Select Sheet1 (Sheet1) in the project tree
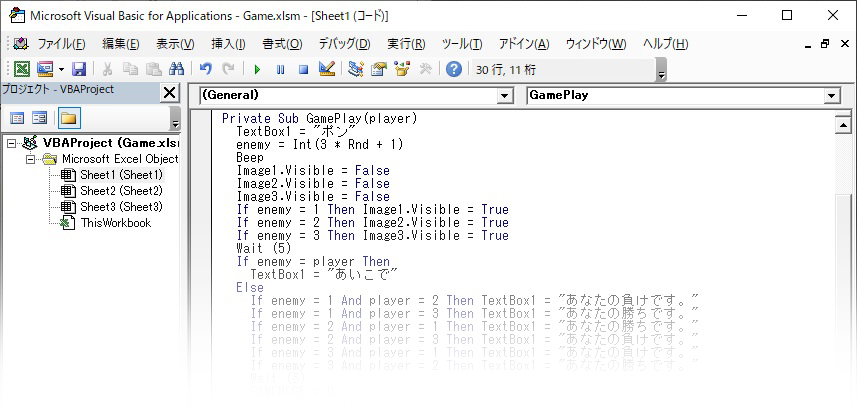 click(121, 175)
